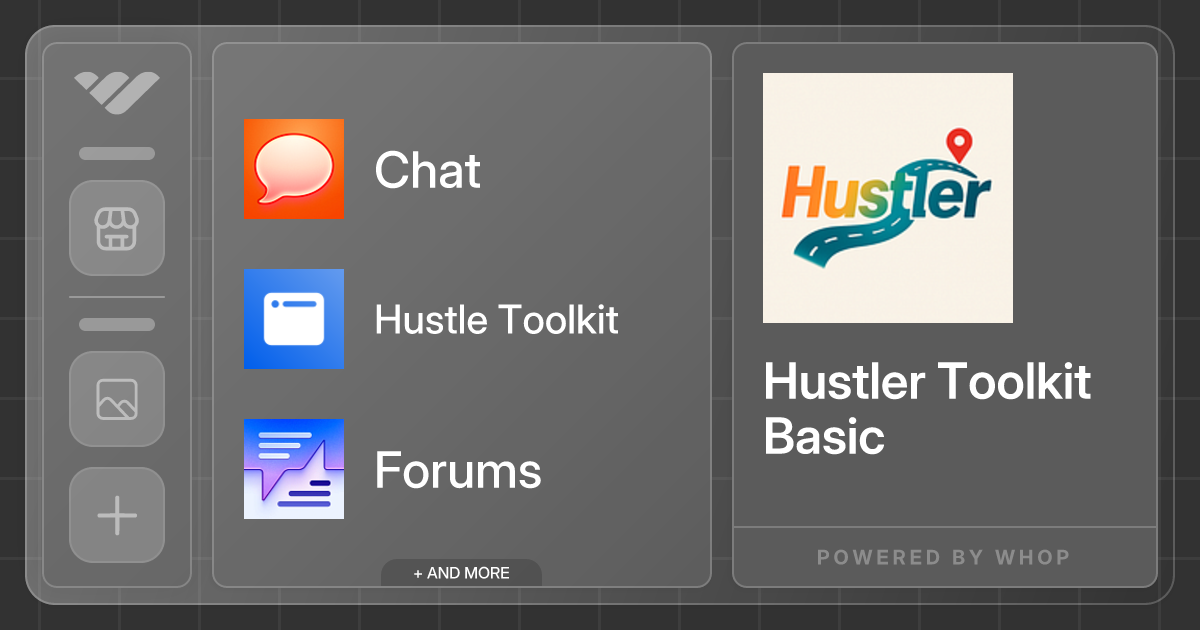Click the "+ AND MORE" pill button
This screenshot has width=1200, height=630.
tap(461, 572)
